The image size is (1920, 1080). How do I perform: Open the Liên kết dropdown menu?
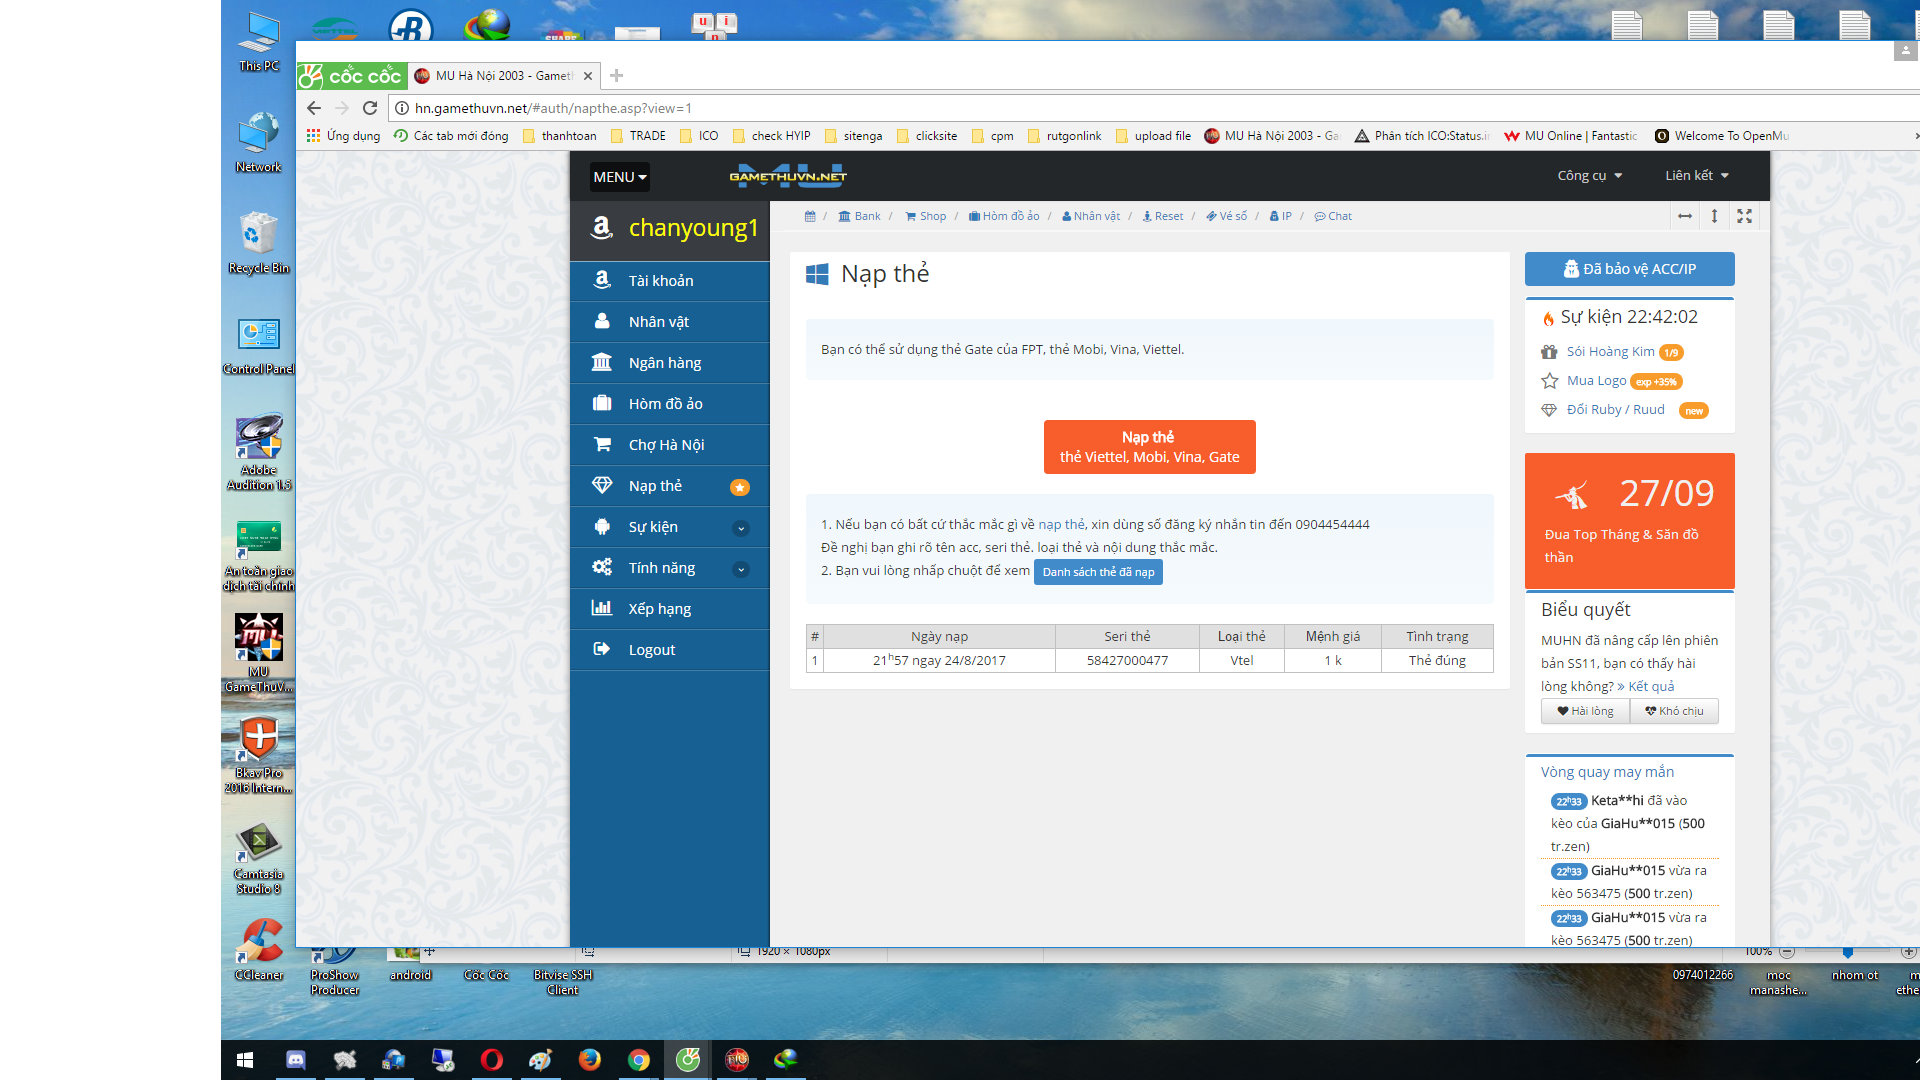(1696, 175)
